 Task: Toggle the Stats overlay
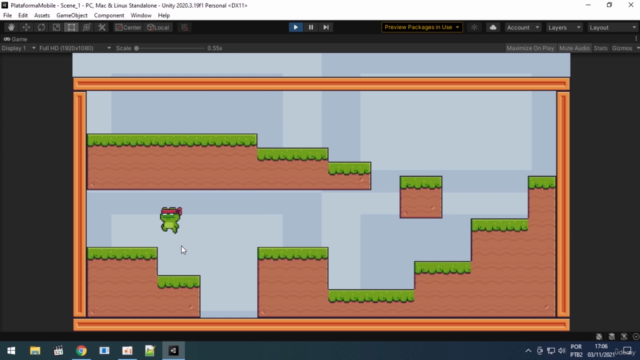point(600,48)
